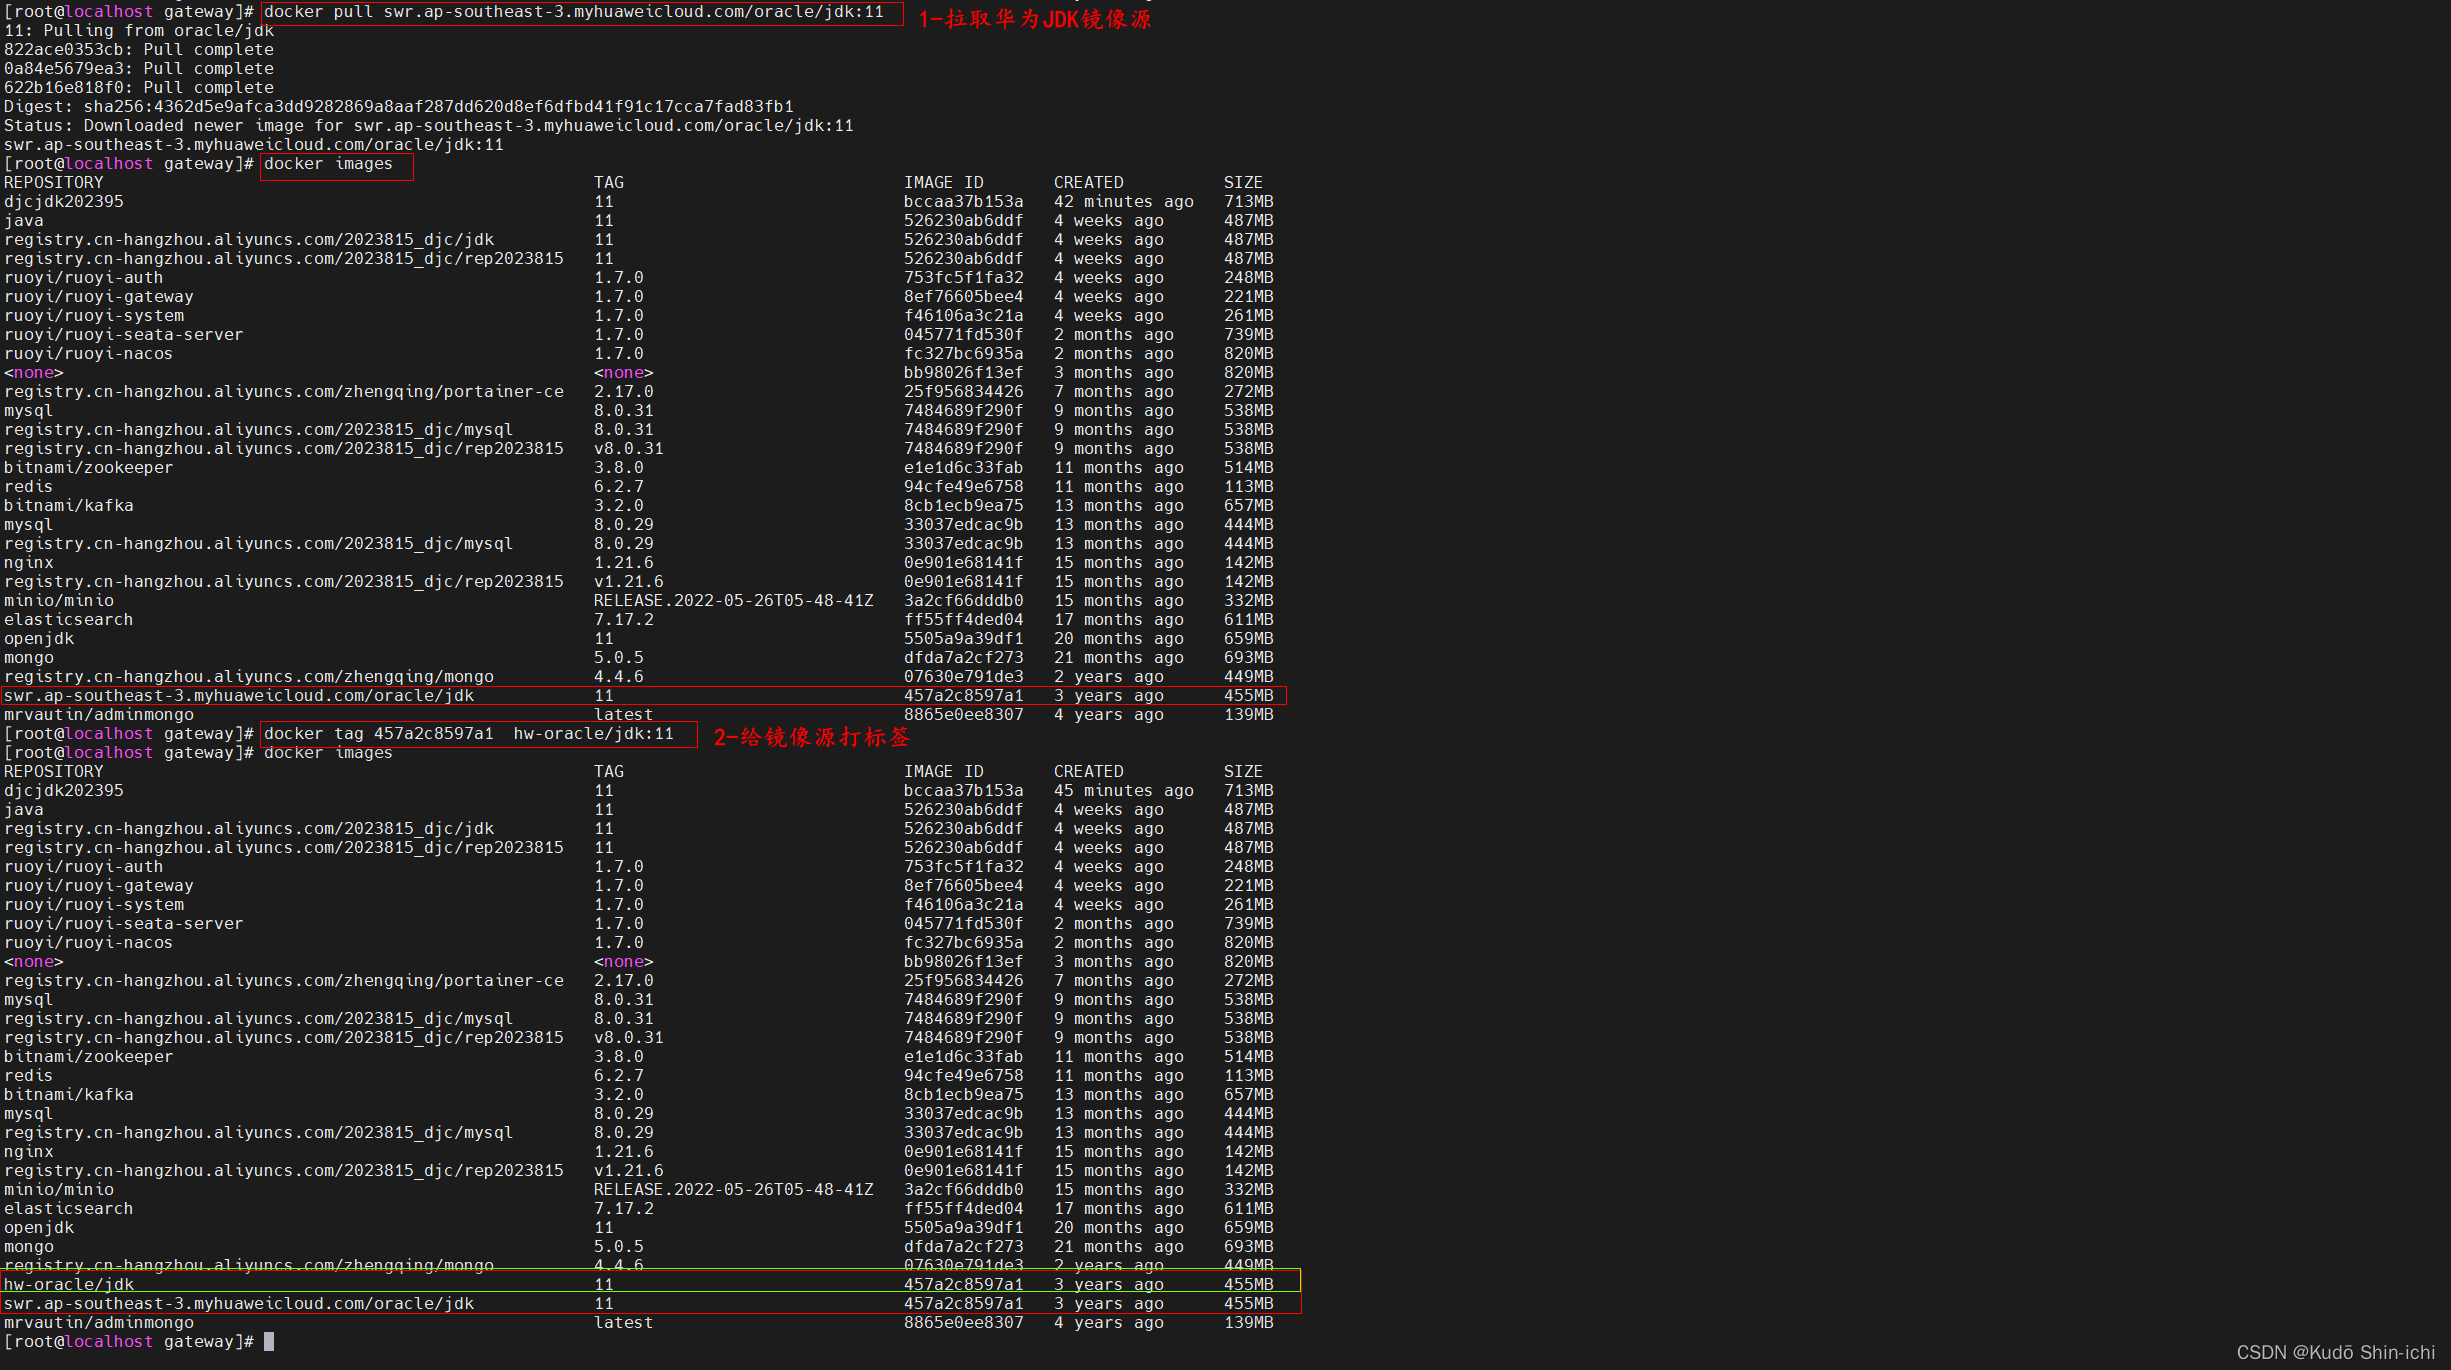Click the zhengqing/mongo repository in the first listing
The height and width of the screenshot is (1370, 2451).
click(249, 677)
